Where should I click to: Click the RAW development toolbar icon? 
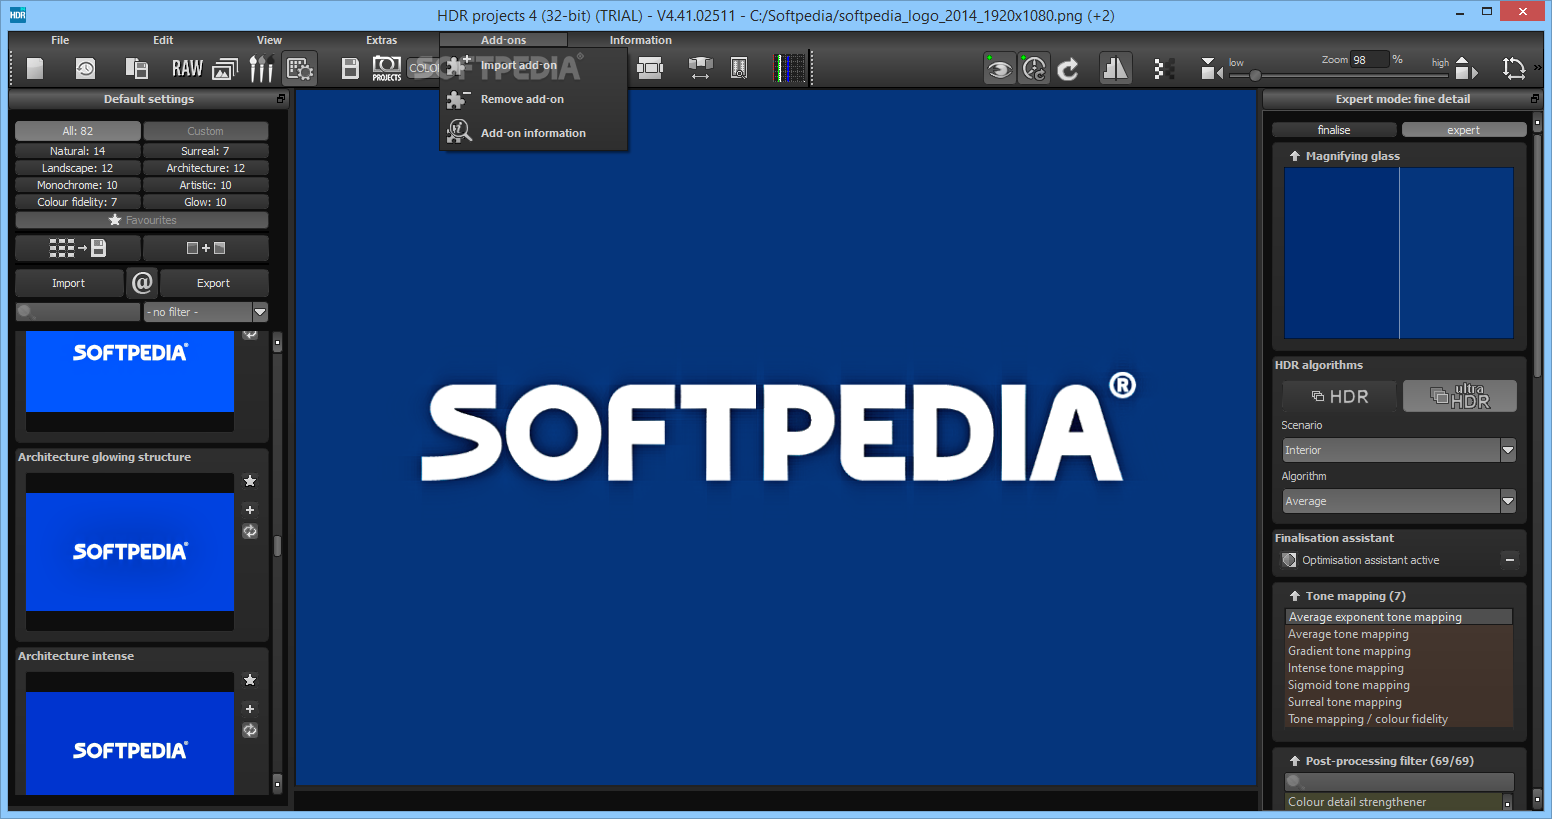pyautogui.click(x=187, y=68)
